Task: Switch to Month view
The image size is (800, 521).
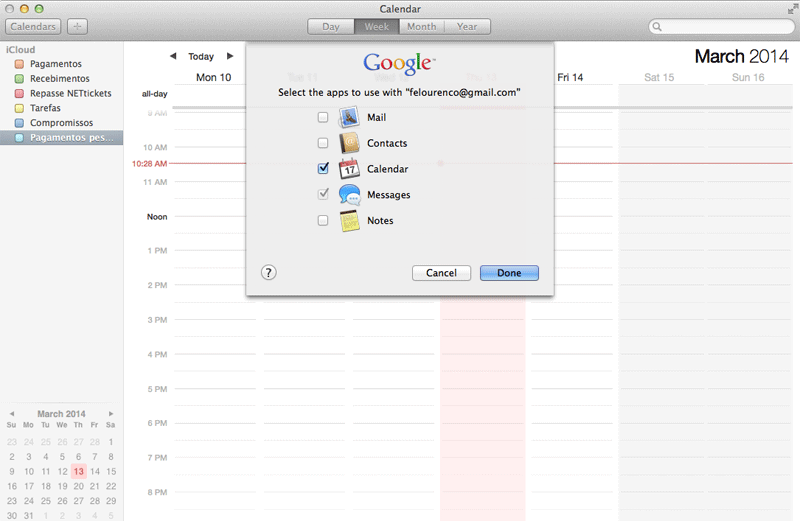Action: coord(421,27)
